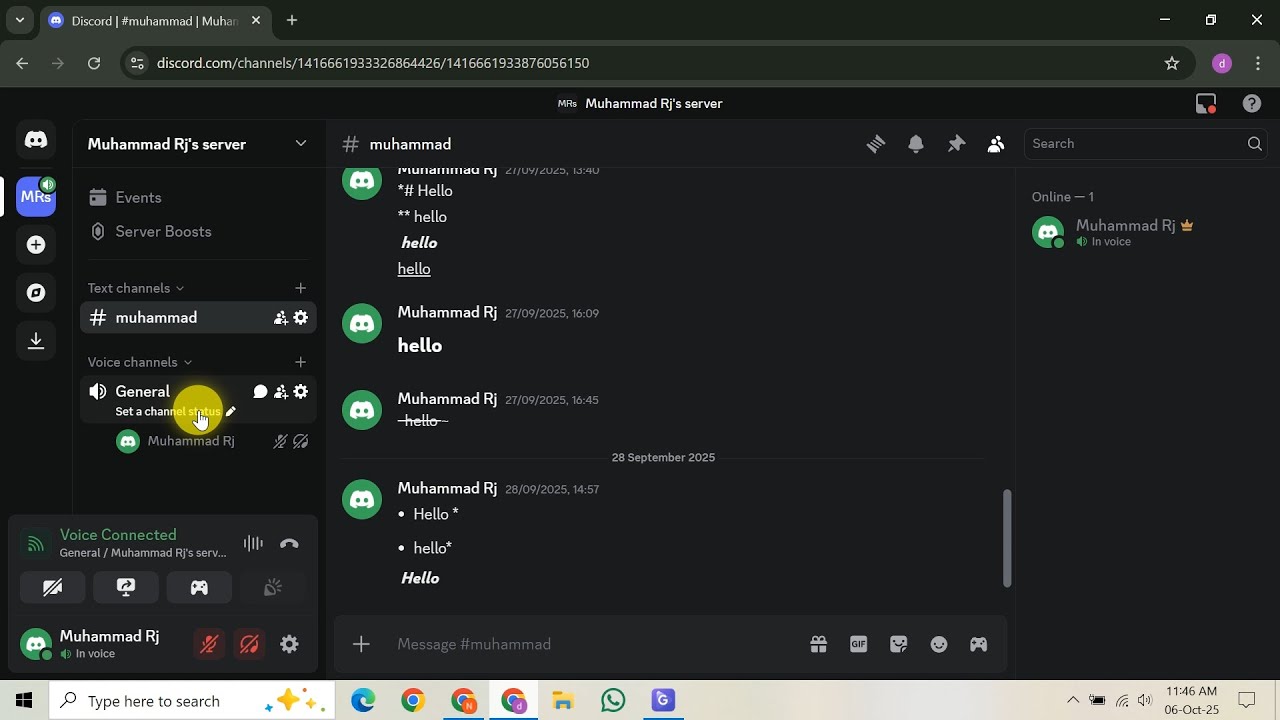The width and height of the screenshot is (1280, 720).
Task: Open Events in server sidebar
Action: [198, 198]
